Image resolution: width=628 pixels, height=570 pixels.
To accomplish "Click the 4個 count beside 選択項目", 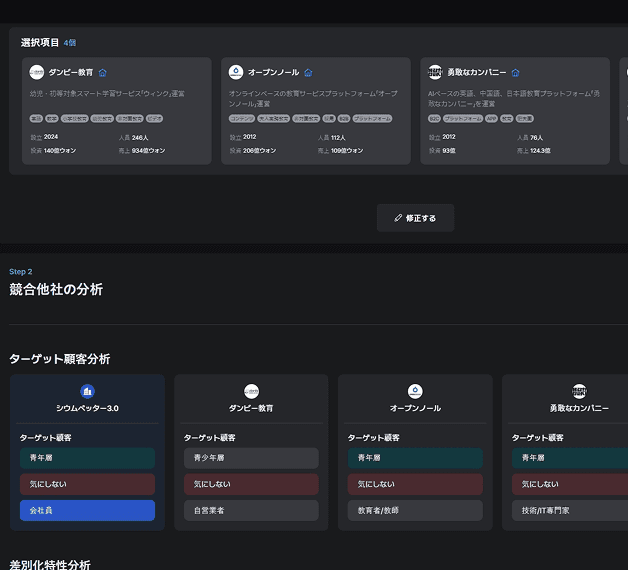I will pos(70,43).
